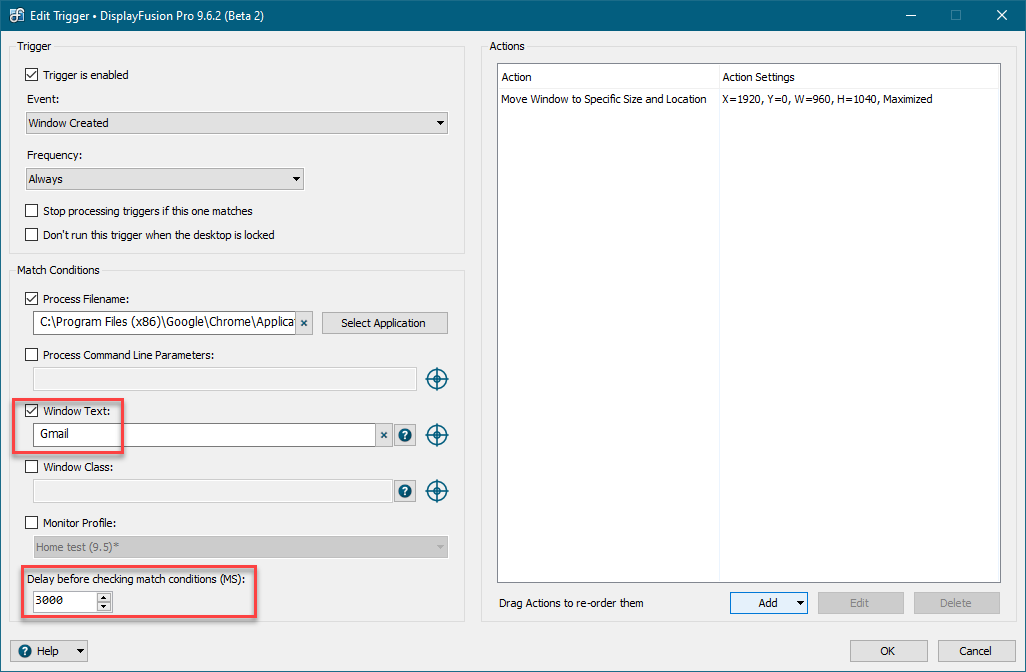Disable the 'Trigger is enabled' checkbox
The width and height of the screenshot is (1026, 672).
point(32,75)
